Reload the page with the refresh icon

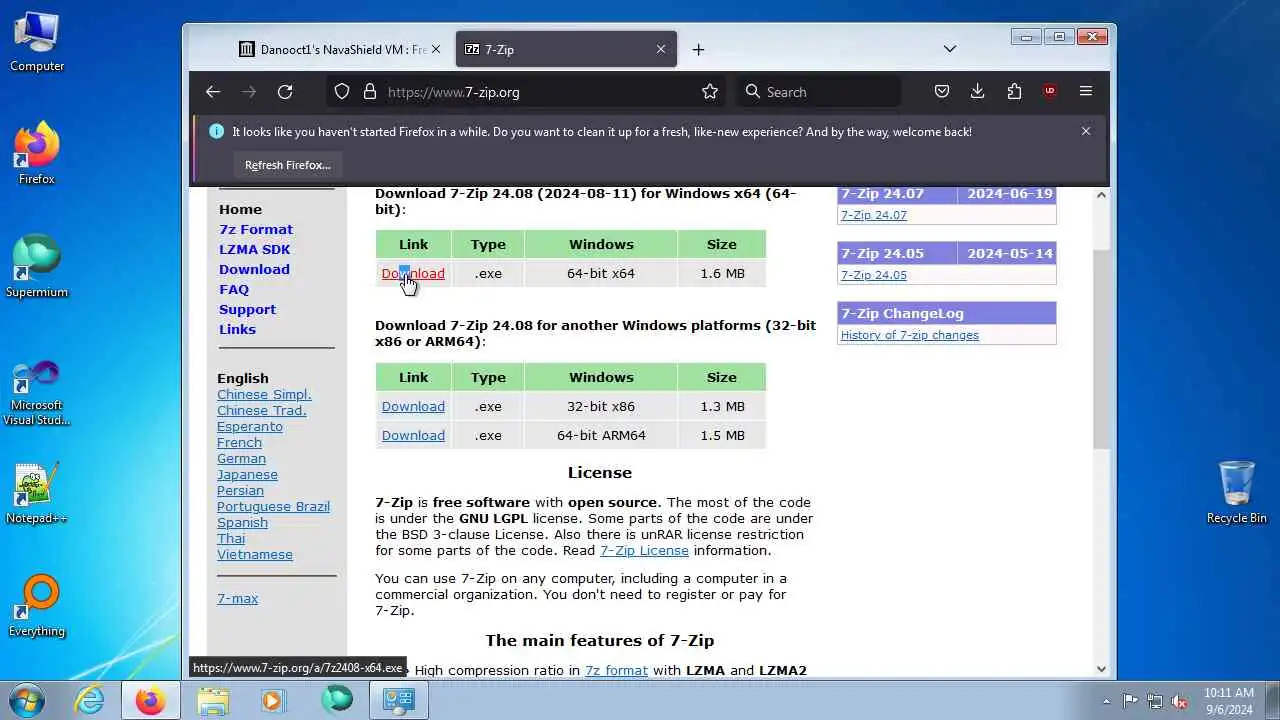(x=285, y=92)
